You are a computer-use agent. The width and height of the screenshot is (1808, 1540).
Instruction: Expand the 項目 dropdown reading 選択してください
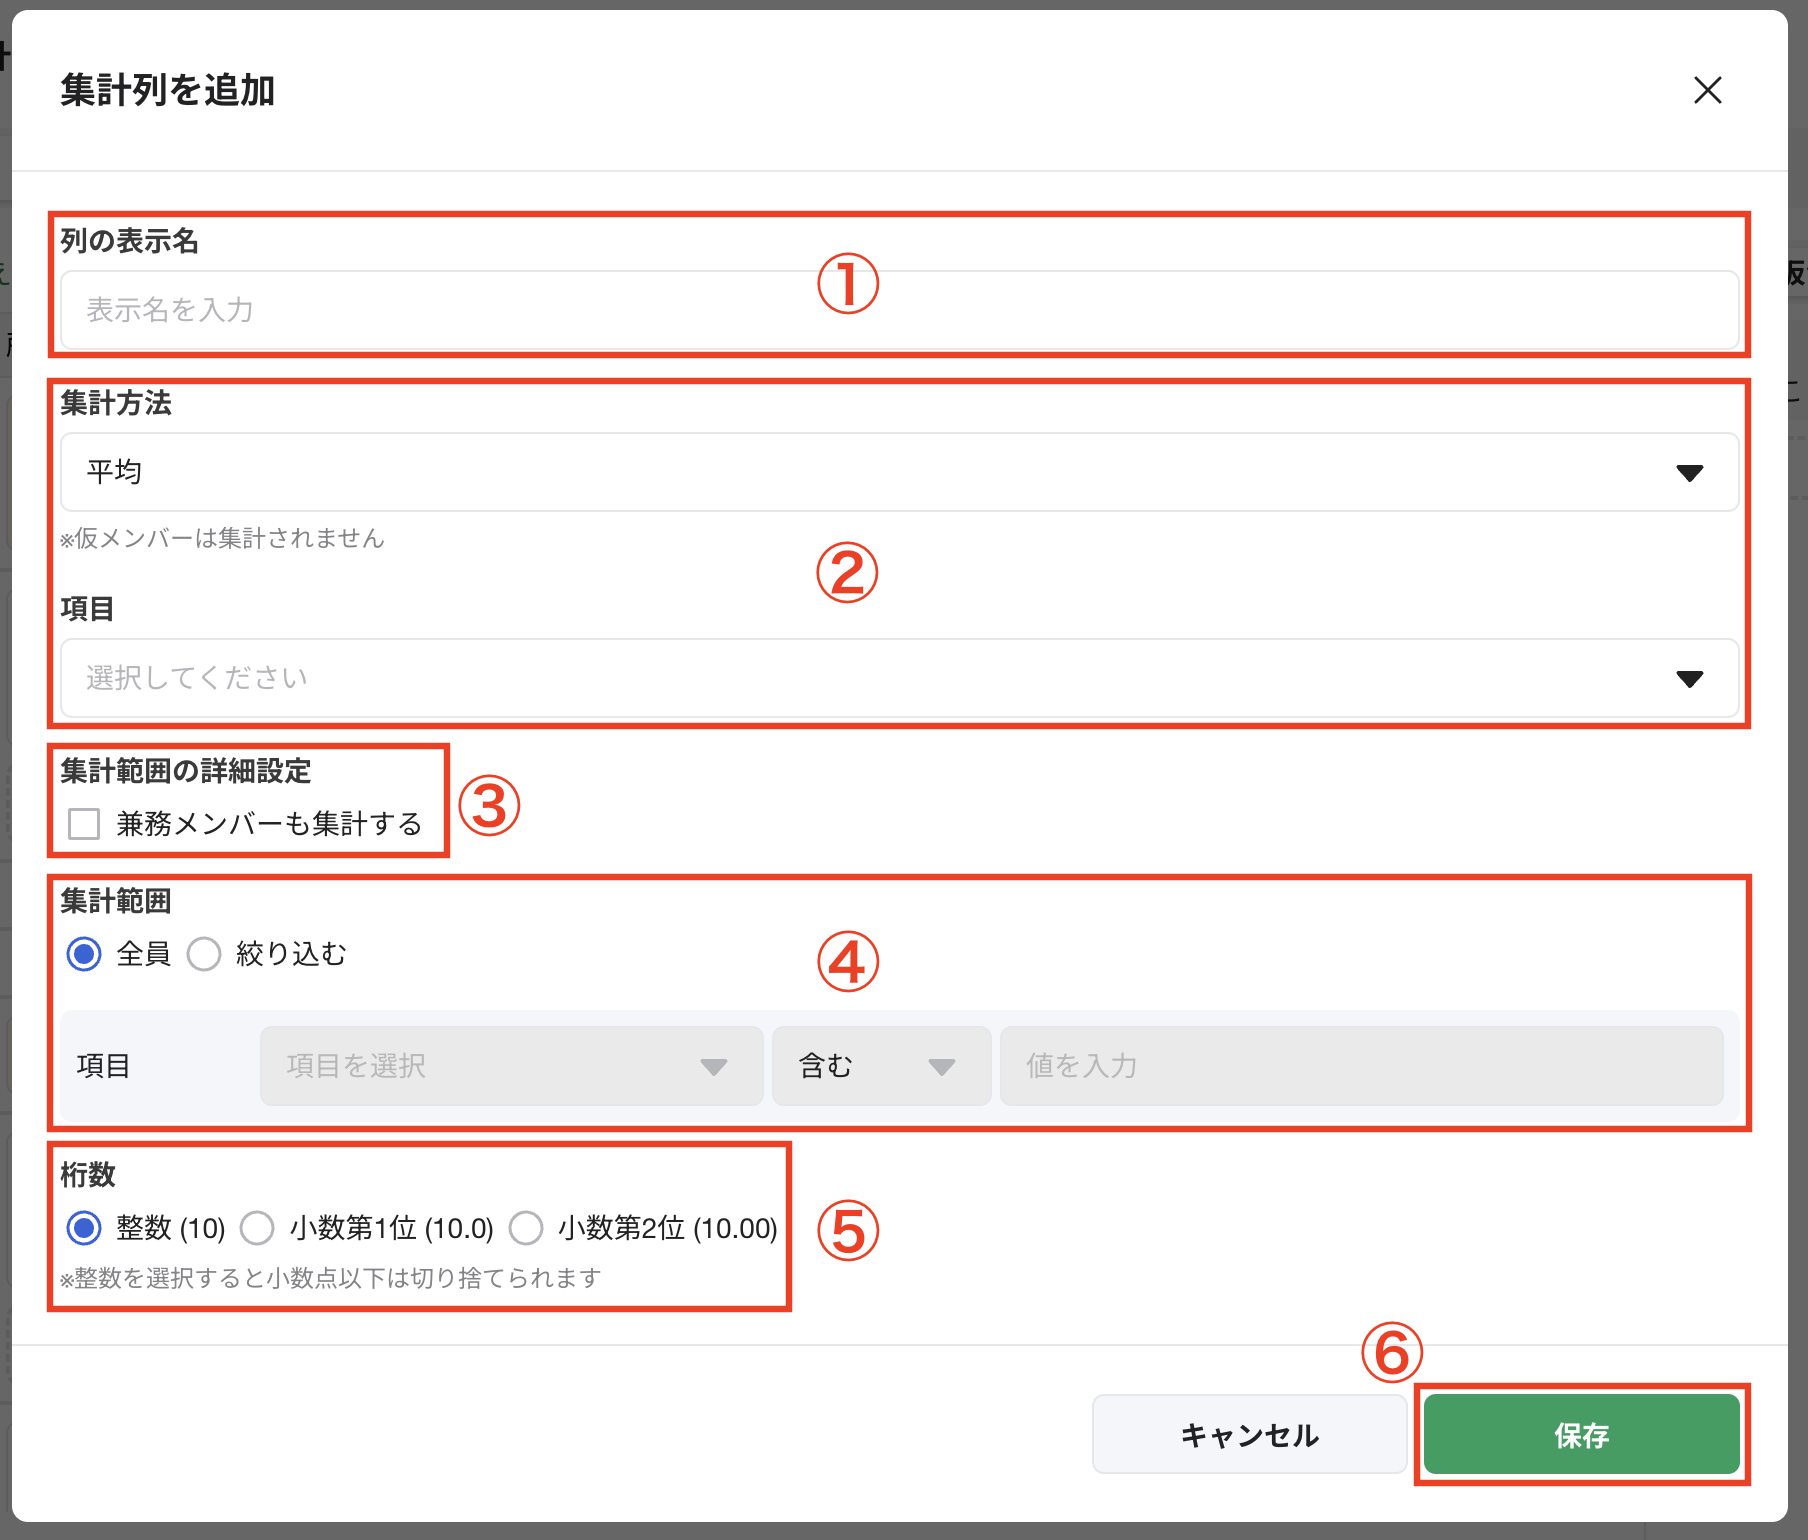click(898, 678)
